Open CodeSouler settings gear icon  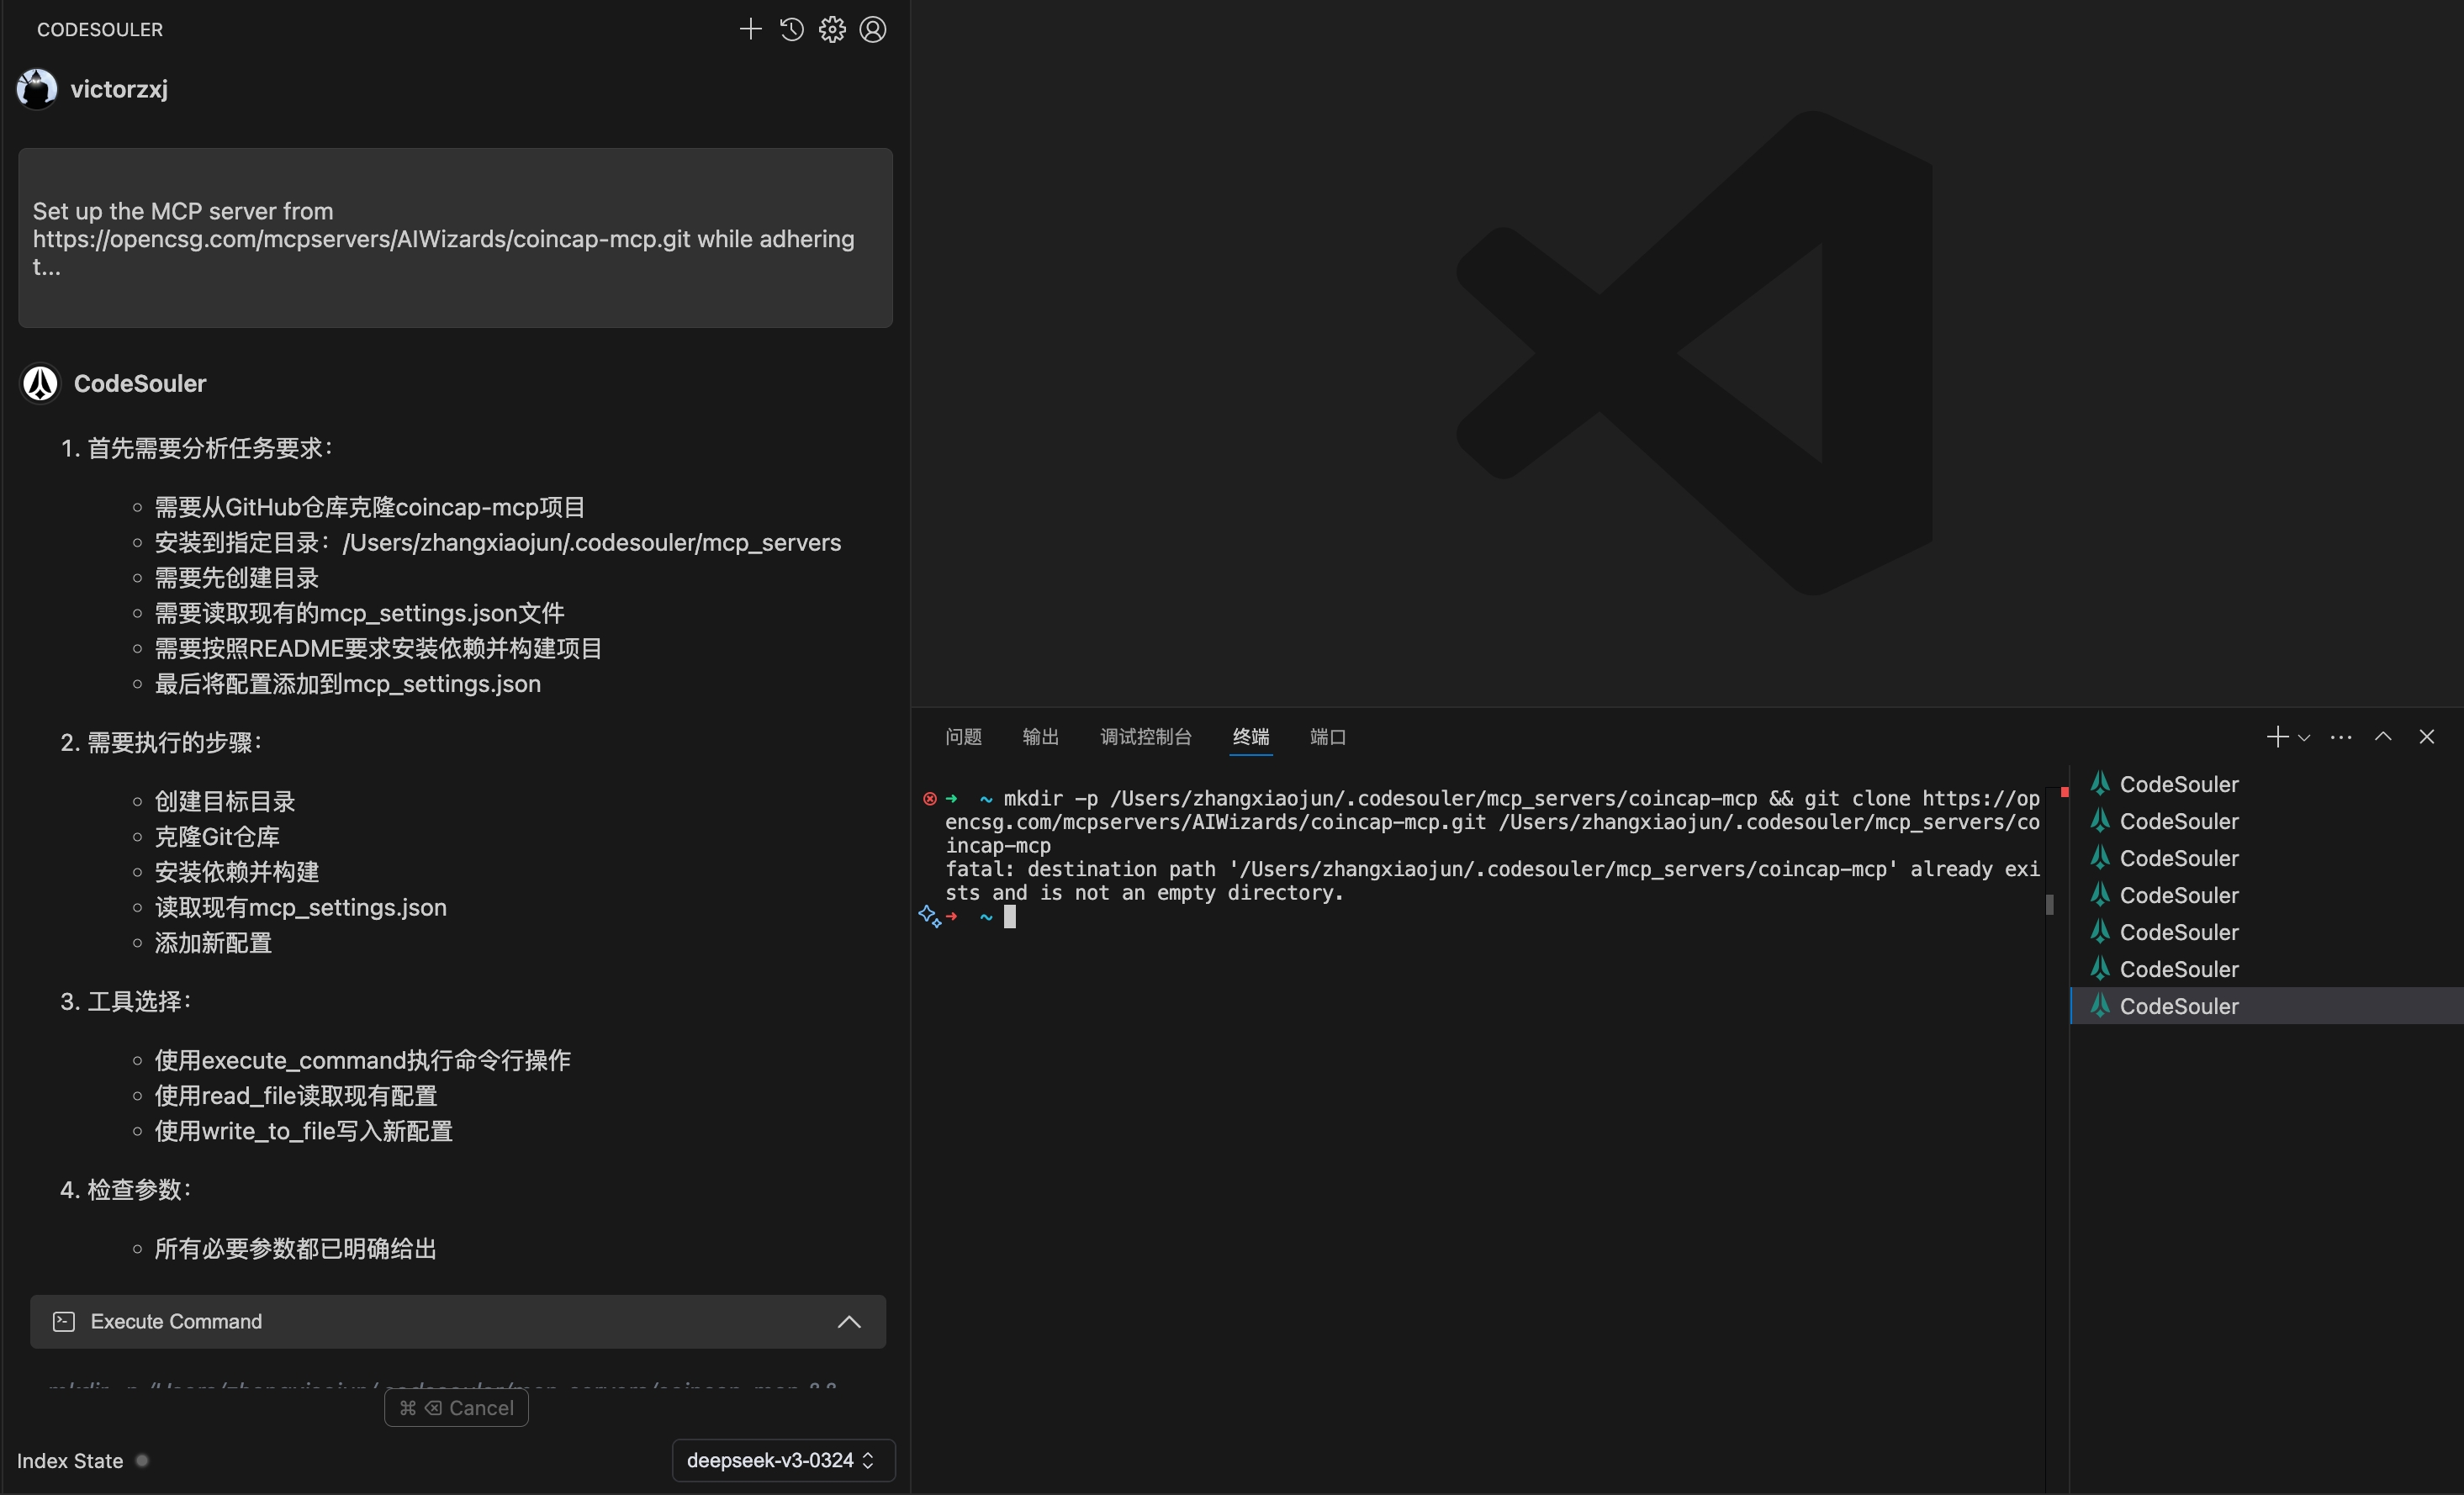tap(832, 29)
